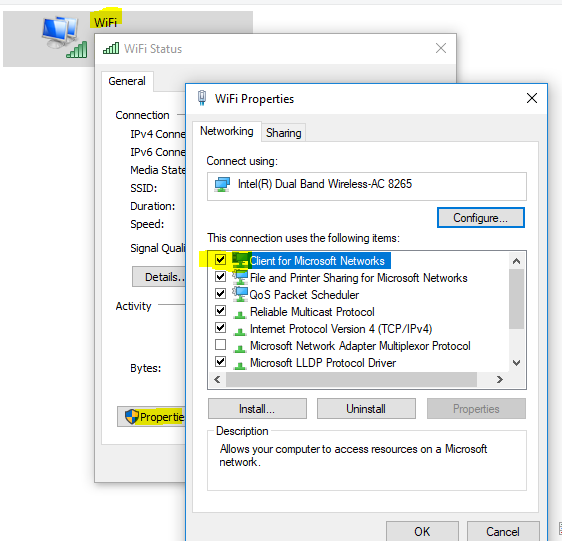Image resolution: width=562 pixels, height=541 pixels.
Task: Open the Configure adapter dialog
Action: click(481, 218)
